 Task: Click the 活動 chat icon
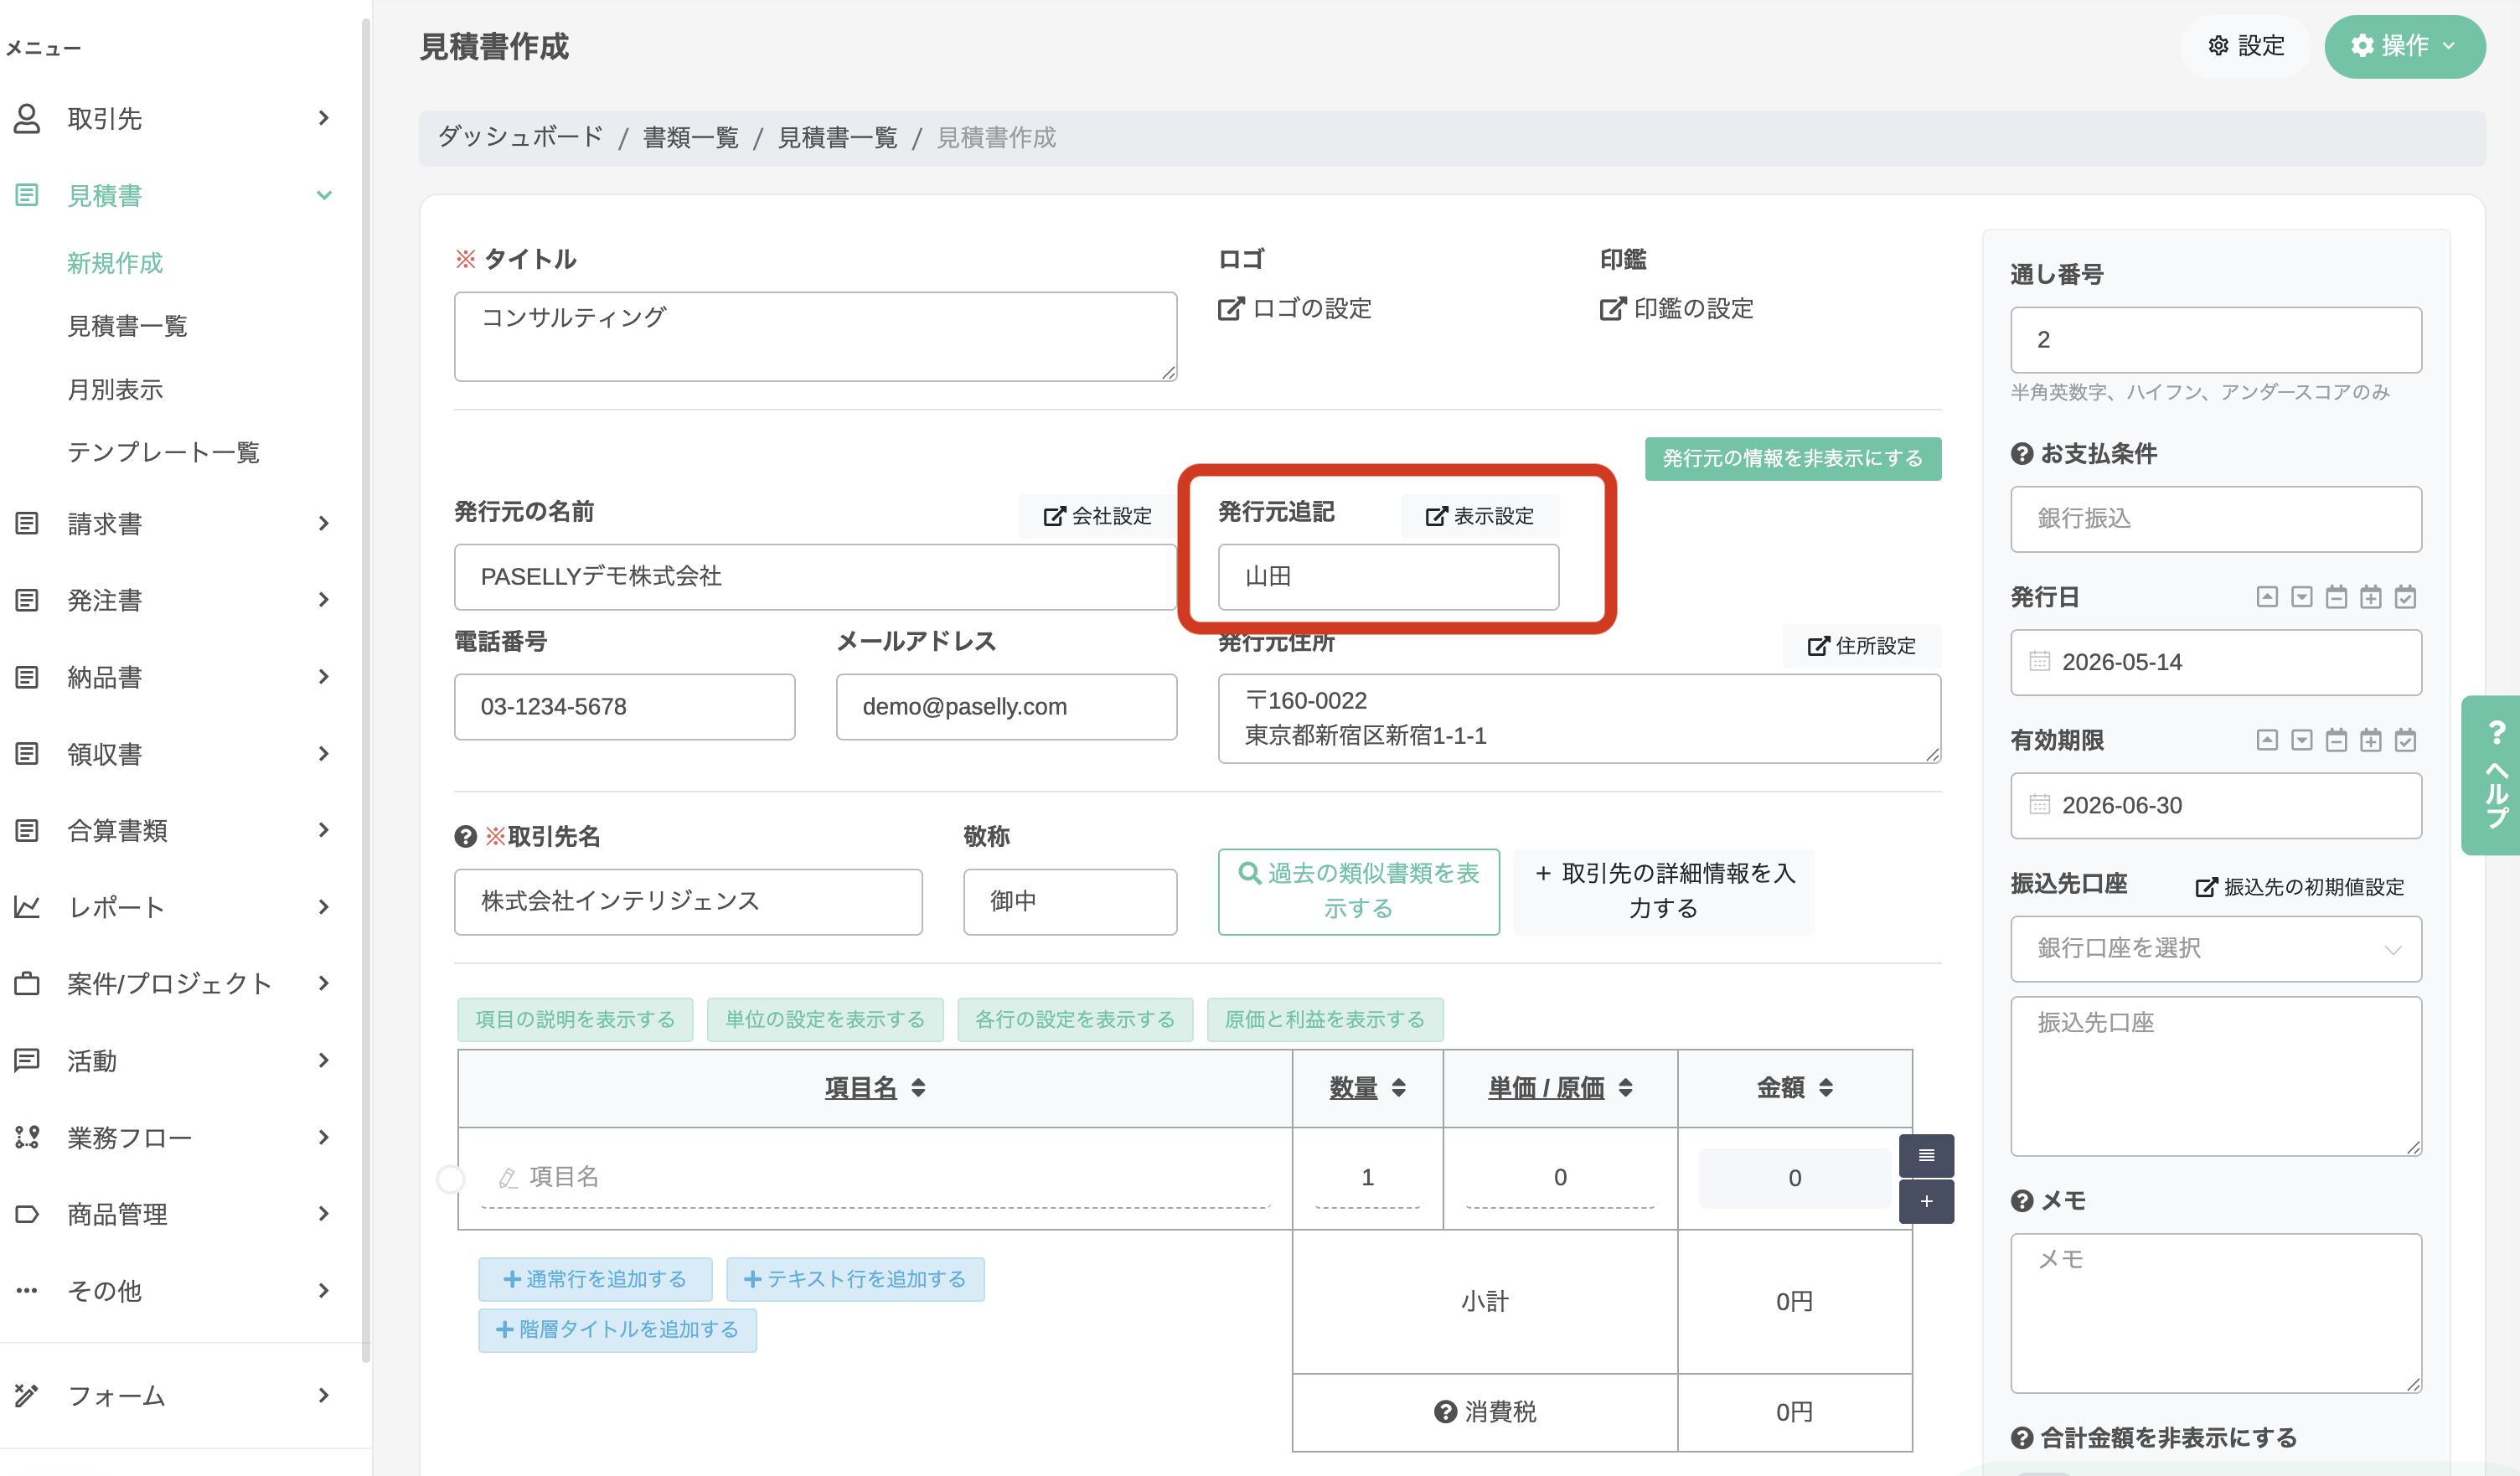pos(27,1060)
